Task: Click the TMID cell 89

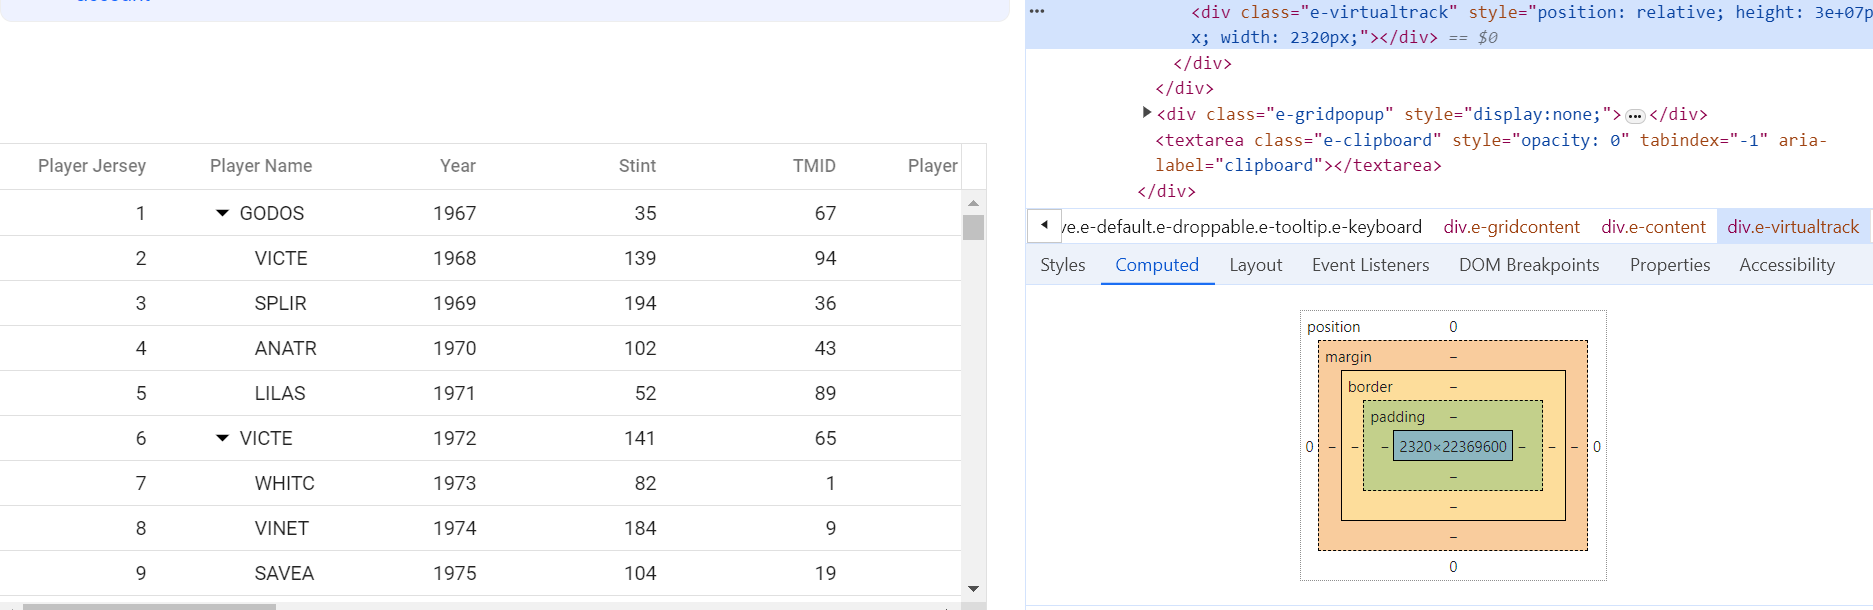Action: click(825, 393)
